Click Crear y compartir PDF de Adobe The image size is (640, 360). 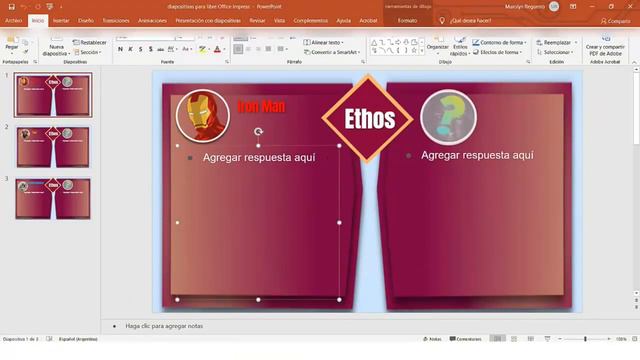605,46
